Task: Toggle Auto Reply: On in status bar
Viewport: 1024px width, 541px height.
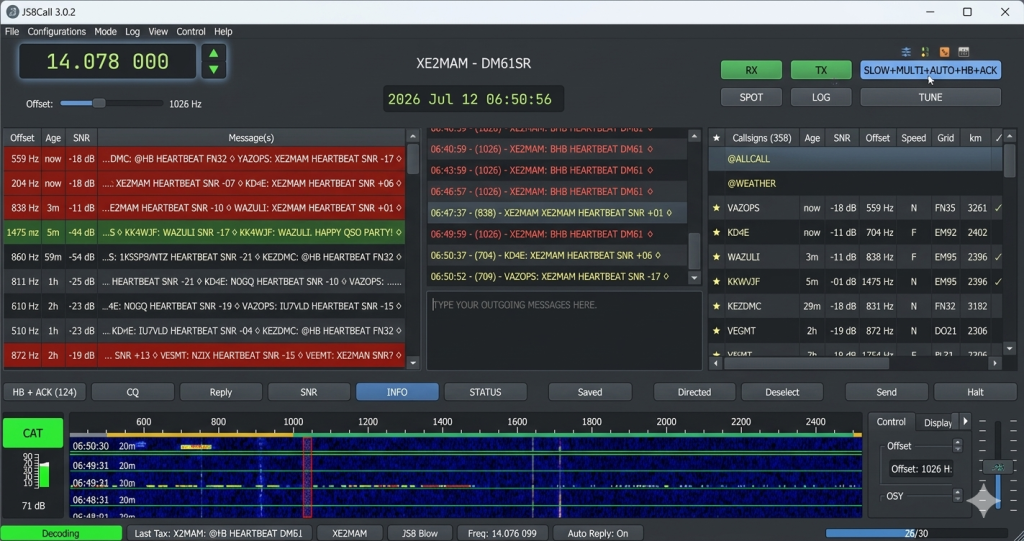Action: click(x=598, y=533)
